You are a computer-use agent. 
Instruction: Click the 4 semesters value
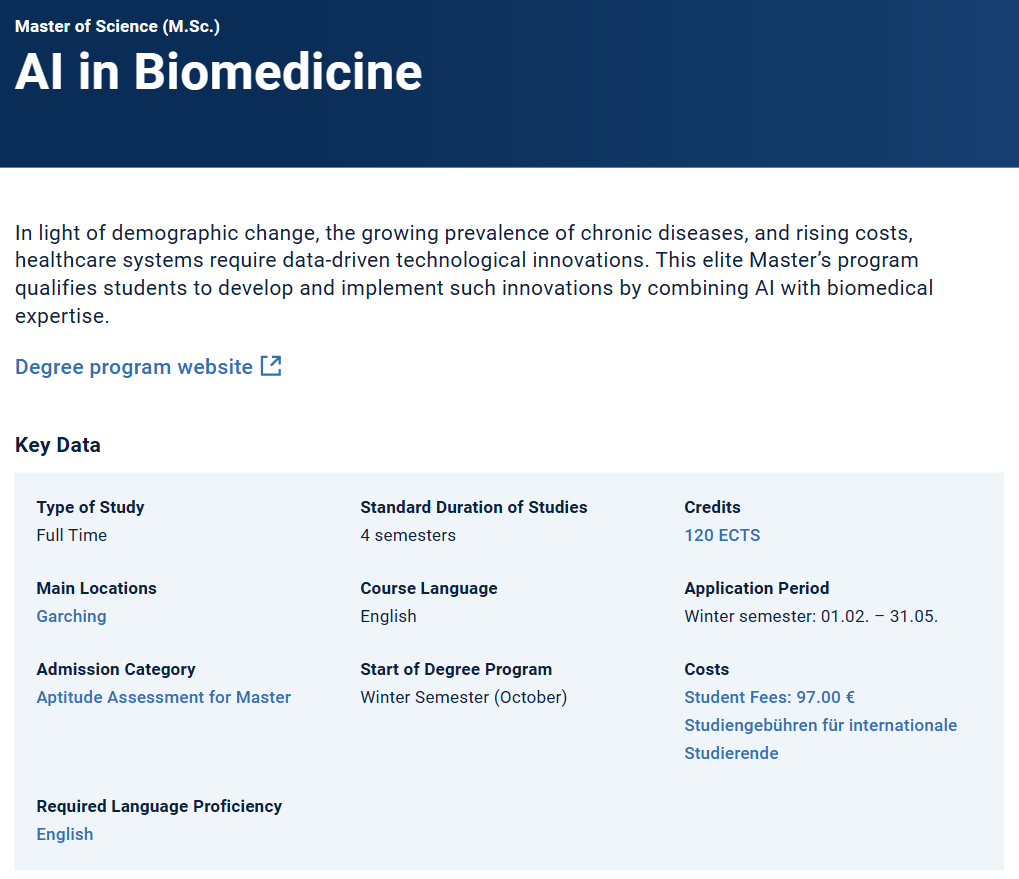coord(408,535)
